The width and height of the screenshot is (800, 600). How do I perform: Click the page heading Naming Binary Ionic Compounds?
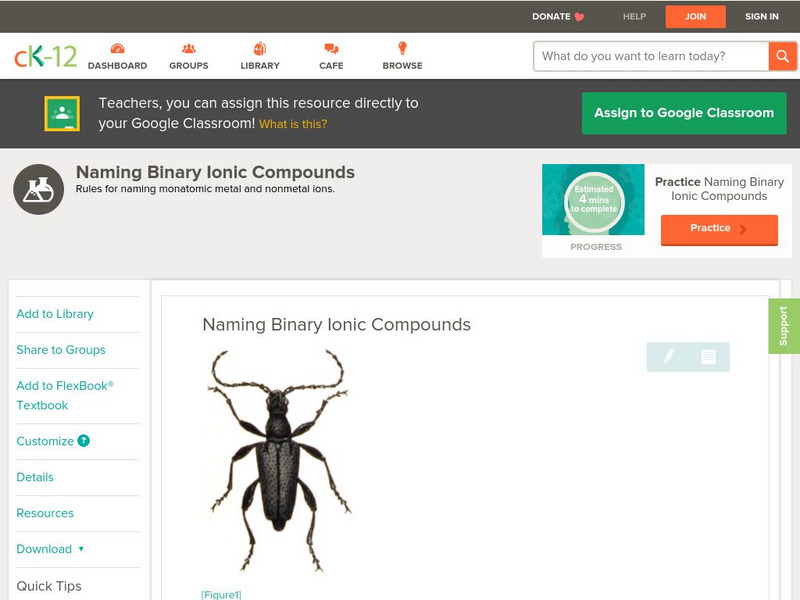(x=215, y=172)
